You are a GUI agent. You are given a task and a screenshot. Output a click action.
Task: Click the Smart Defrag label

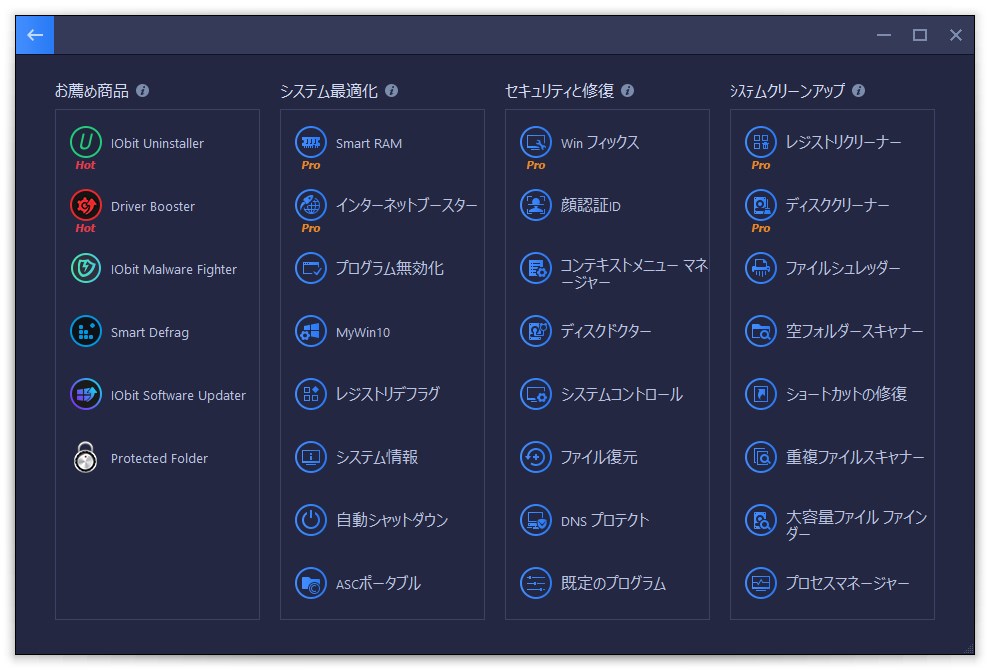click(x=150, y=333)
